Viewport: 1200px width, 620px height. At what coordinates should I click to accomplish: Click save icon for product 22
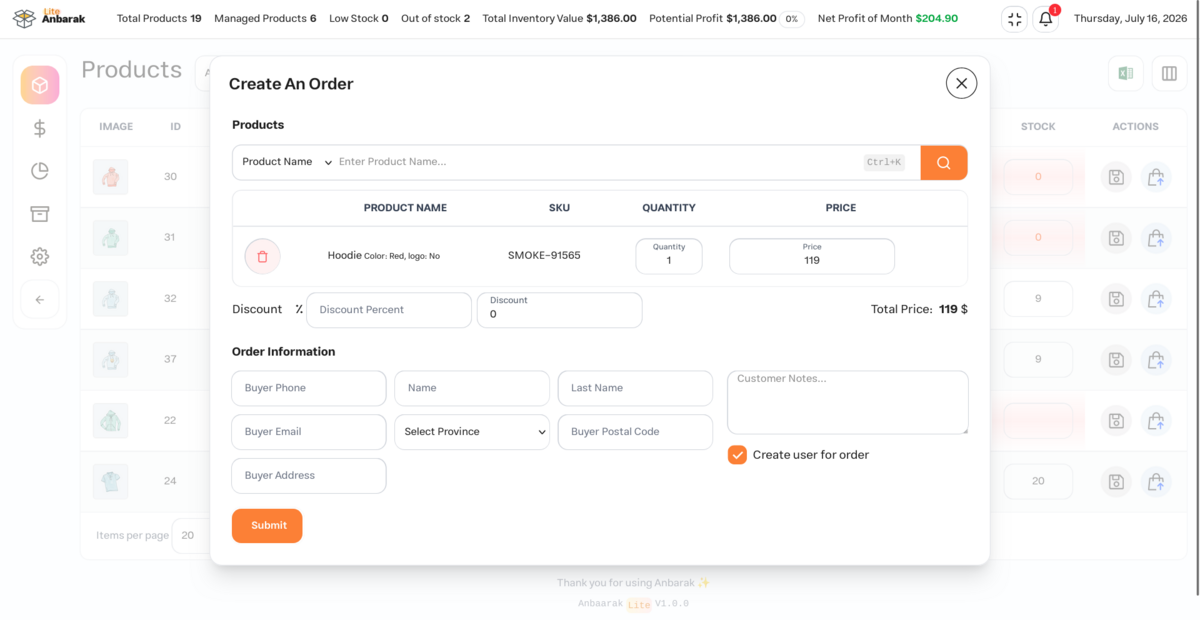coord(1116,421)
